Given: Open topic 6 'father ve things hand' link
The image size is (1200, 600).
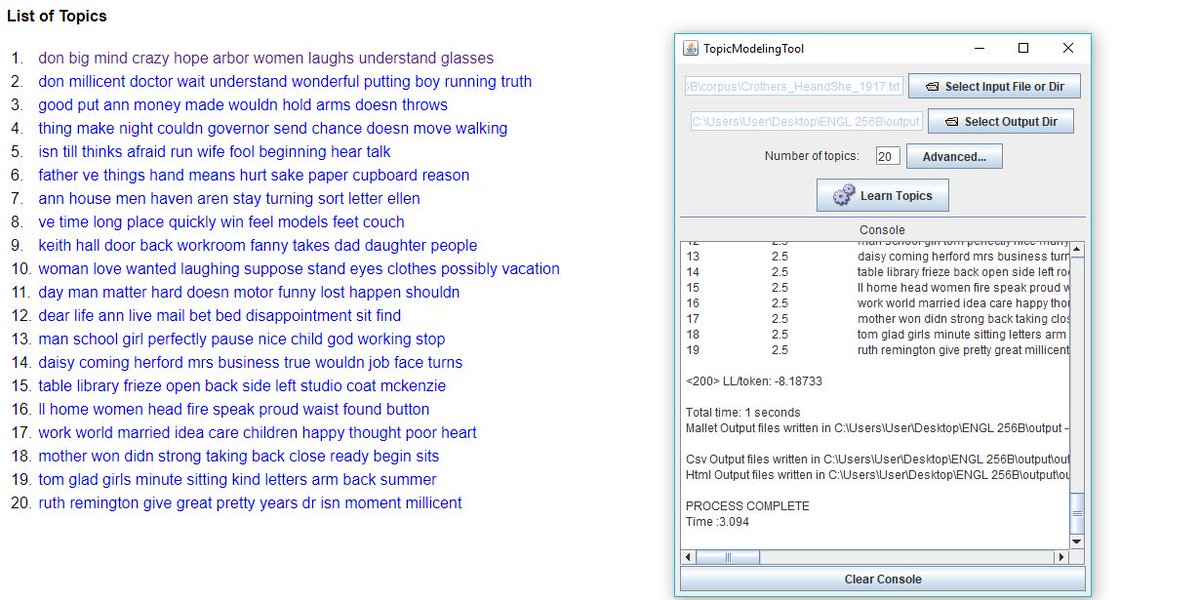Looking at the screenshot, I should point(254,175).
